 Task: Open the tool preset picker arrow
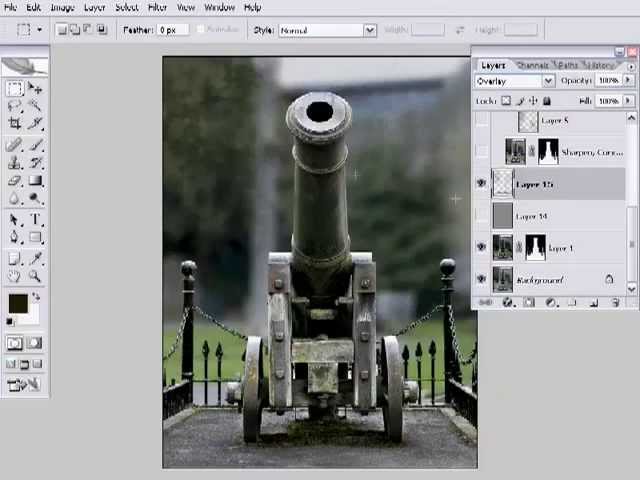point(40,29)
